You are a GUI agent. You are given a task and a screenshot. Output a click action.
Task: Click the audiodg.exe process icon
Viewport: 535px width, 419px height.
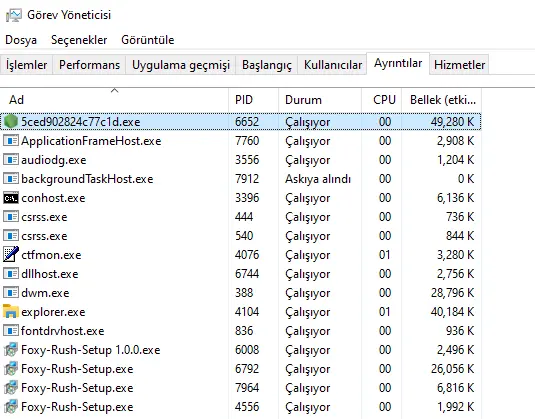[x=11, y=160]
